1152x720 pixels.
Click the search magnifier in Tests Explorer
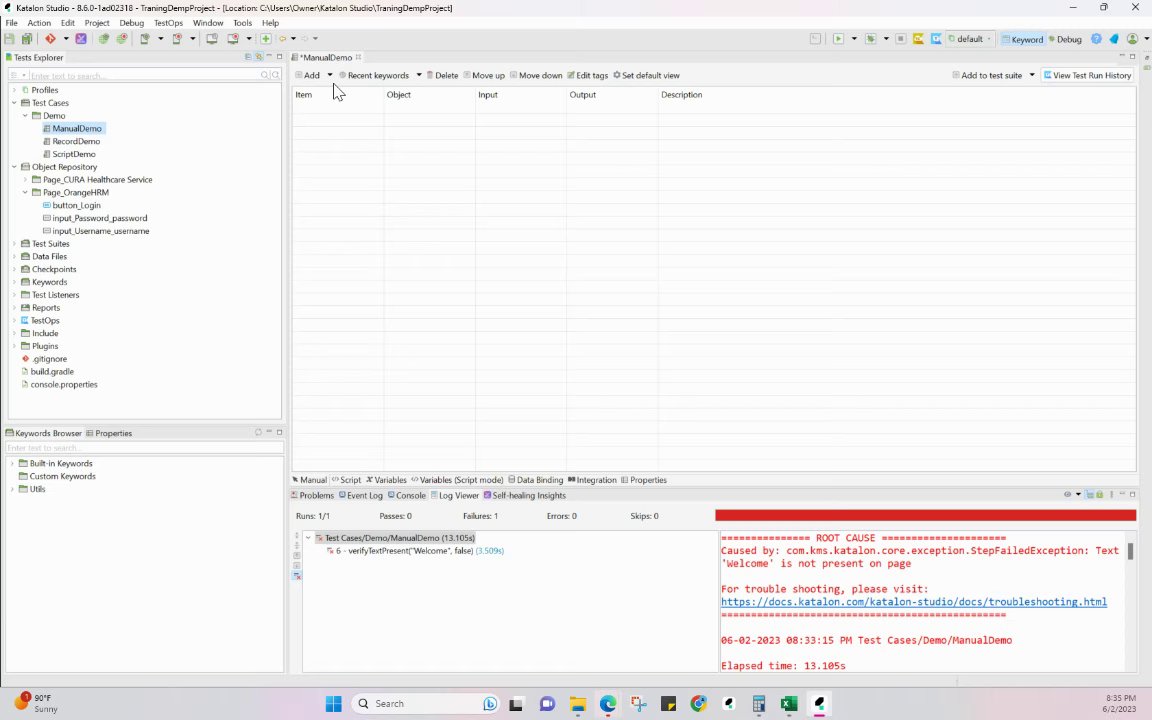tap(264, 75)
